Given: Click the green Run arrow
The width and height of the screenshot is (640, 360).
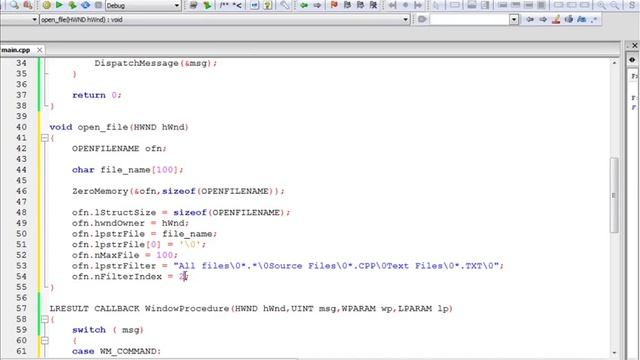Looking at the screenshot, I should [59, 5].
